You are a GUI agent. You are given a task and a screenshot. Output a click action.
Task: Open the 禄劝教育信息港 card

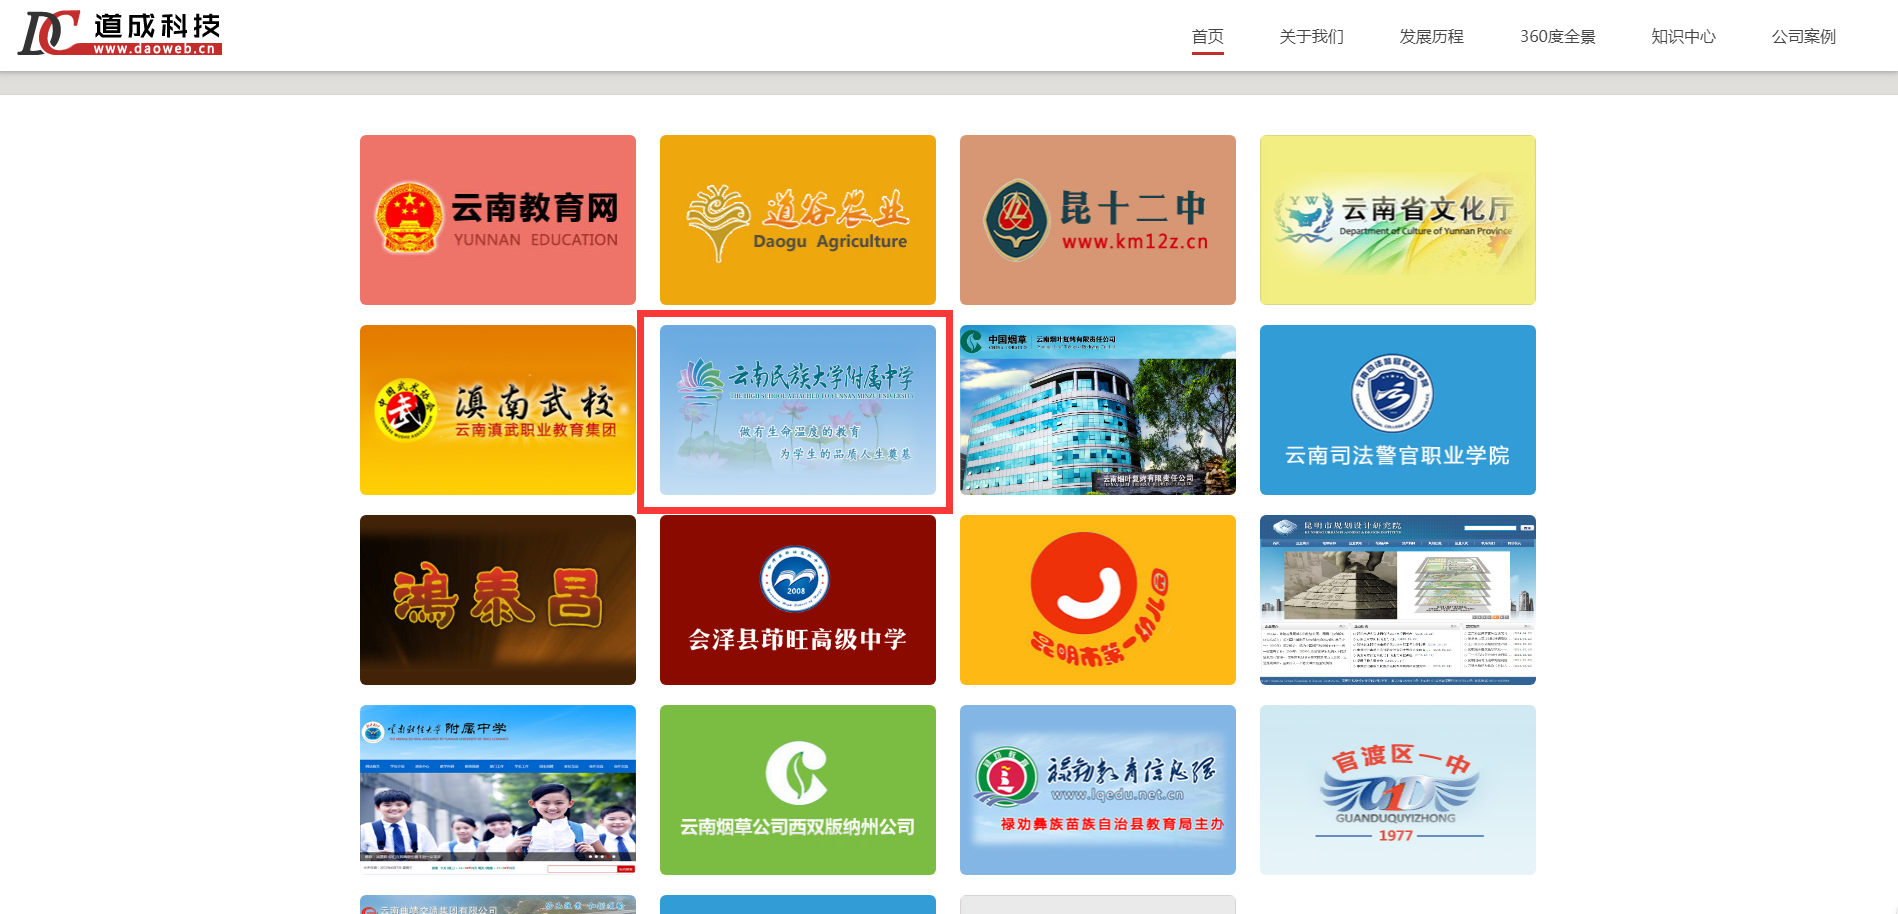[x=1098, y=790]
